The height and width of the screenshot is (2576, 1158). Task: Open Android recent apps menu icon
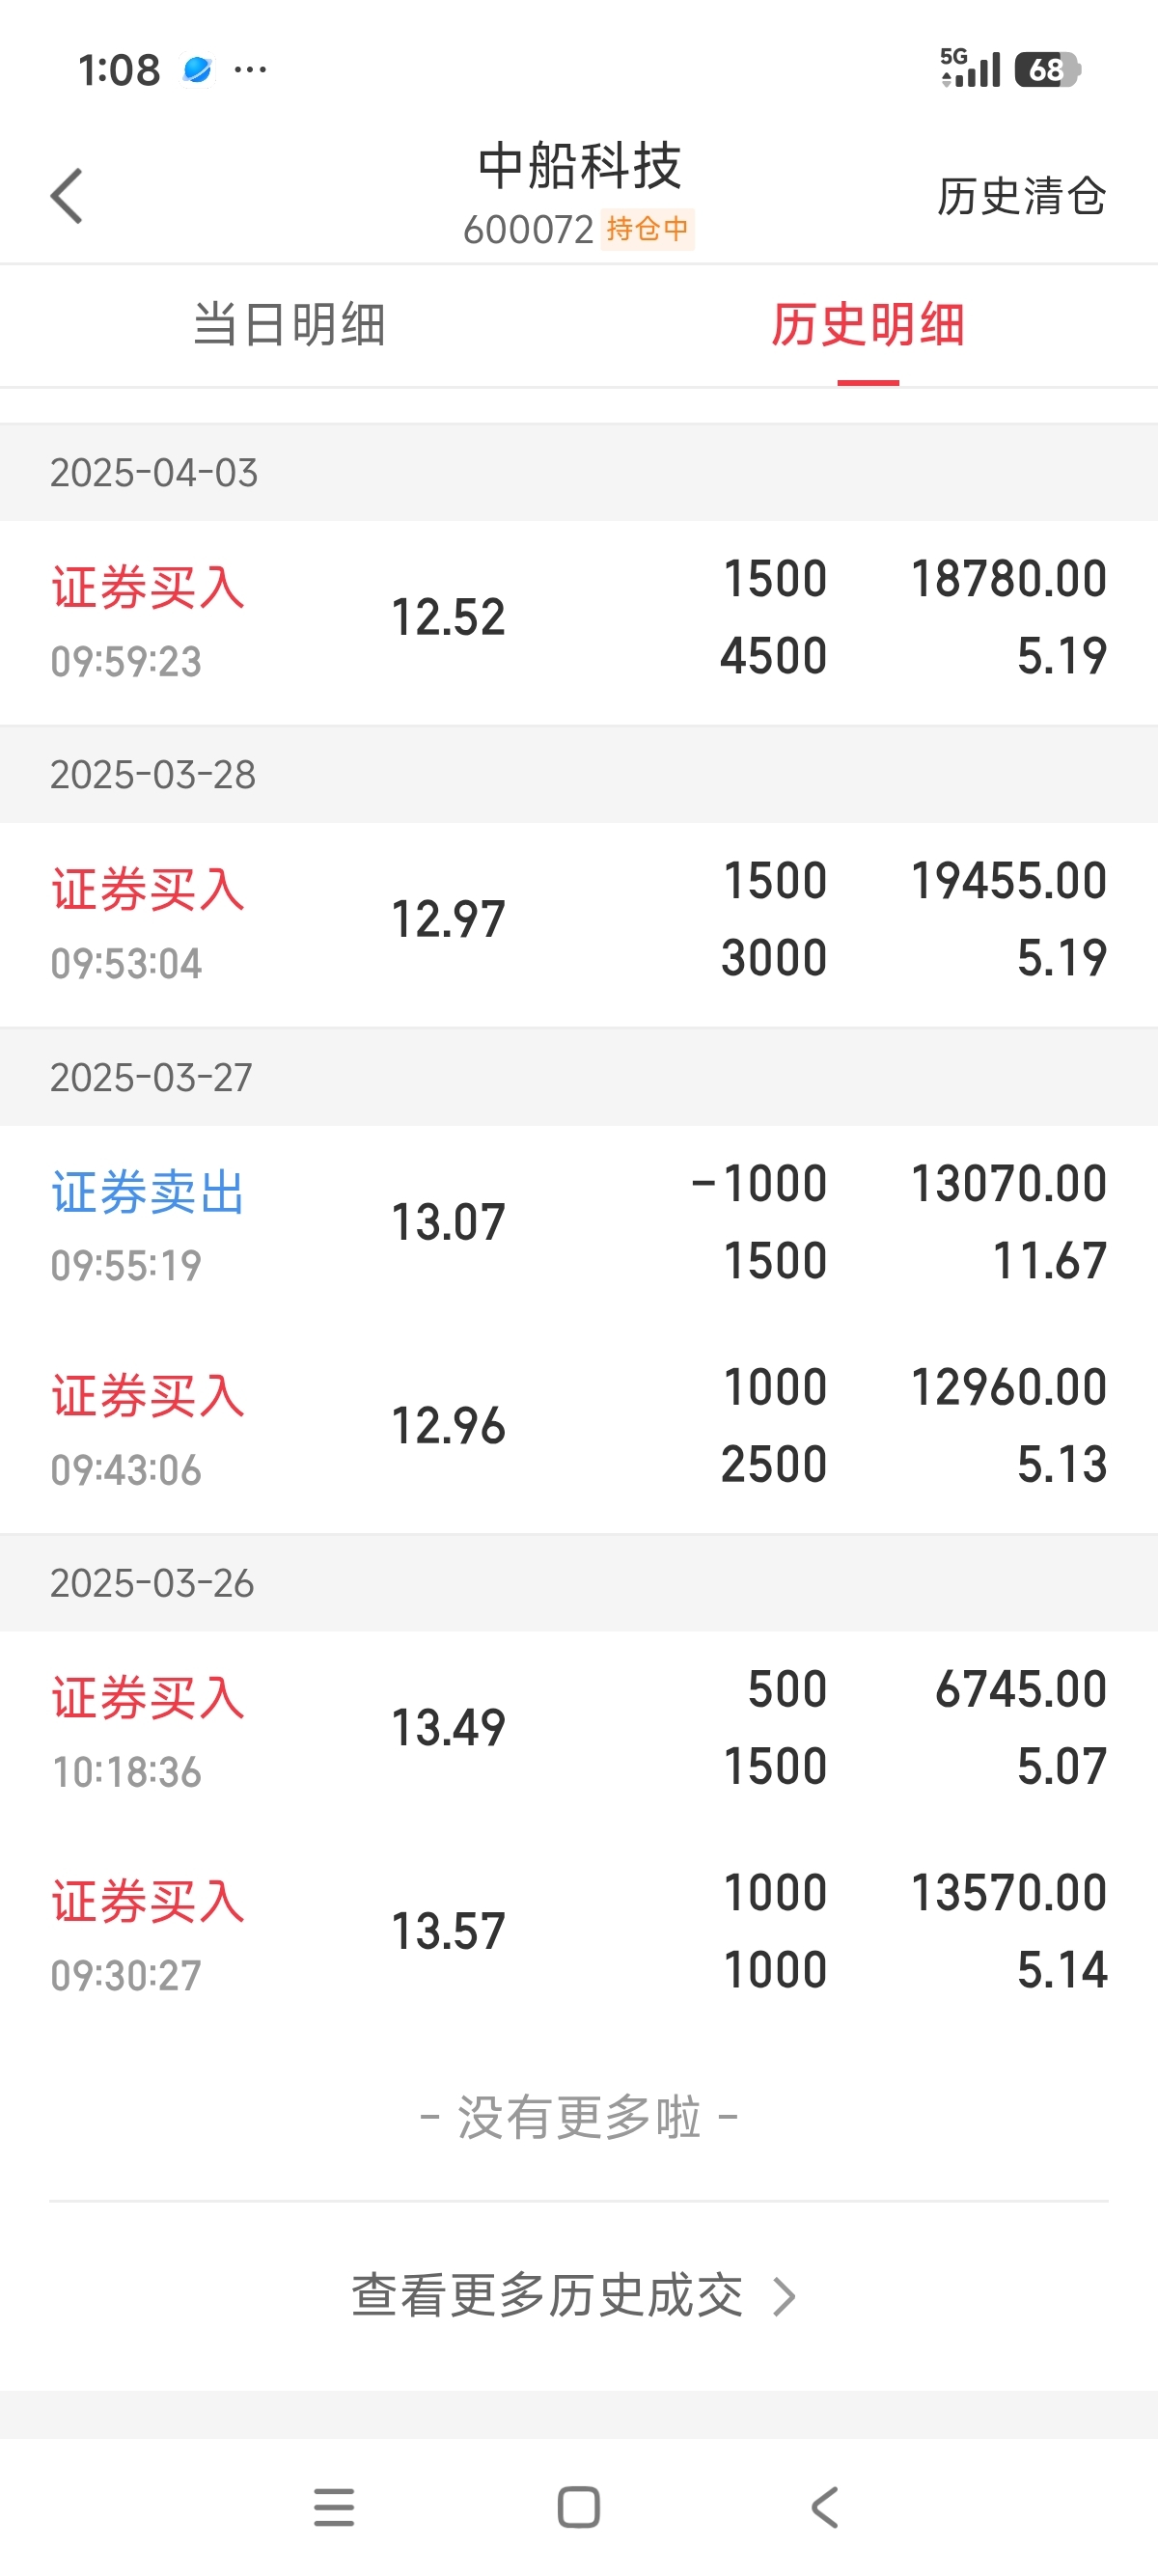(334, 2507)
